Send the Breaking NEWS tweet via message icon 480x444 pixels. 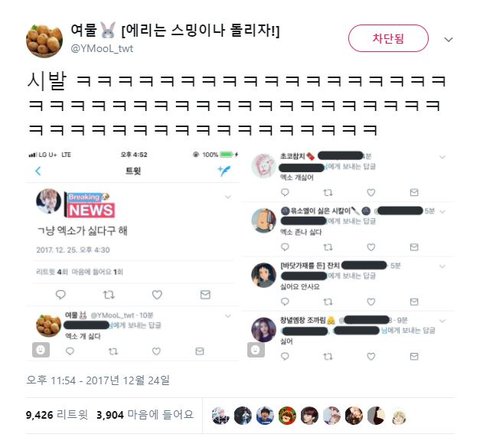[x=205, y=294]
